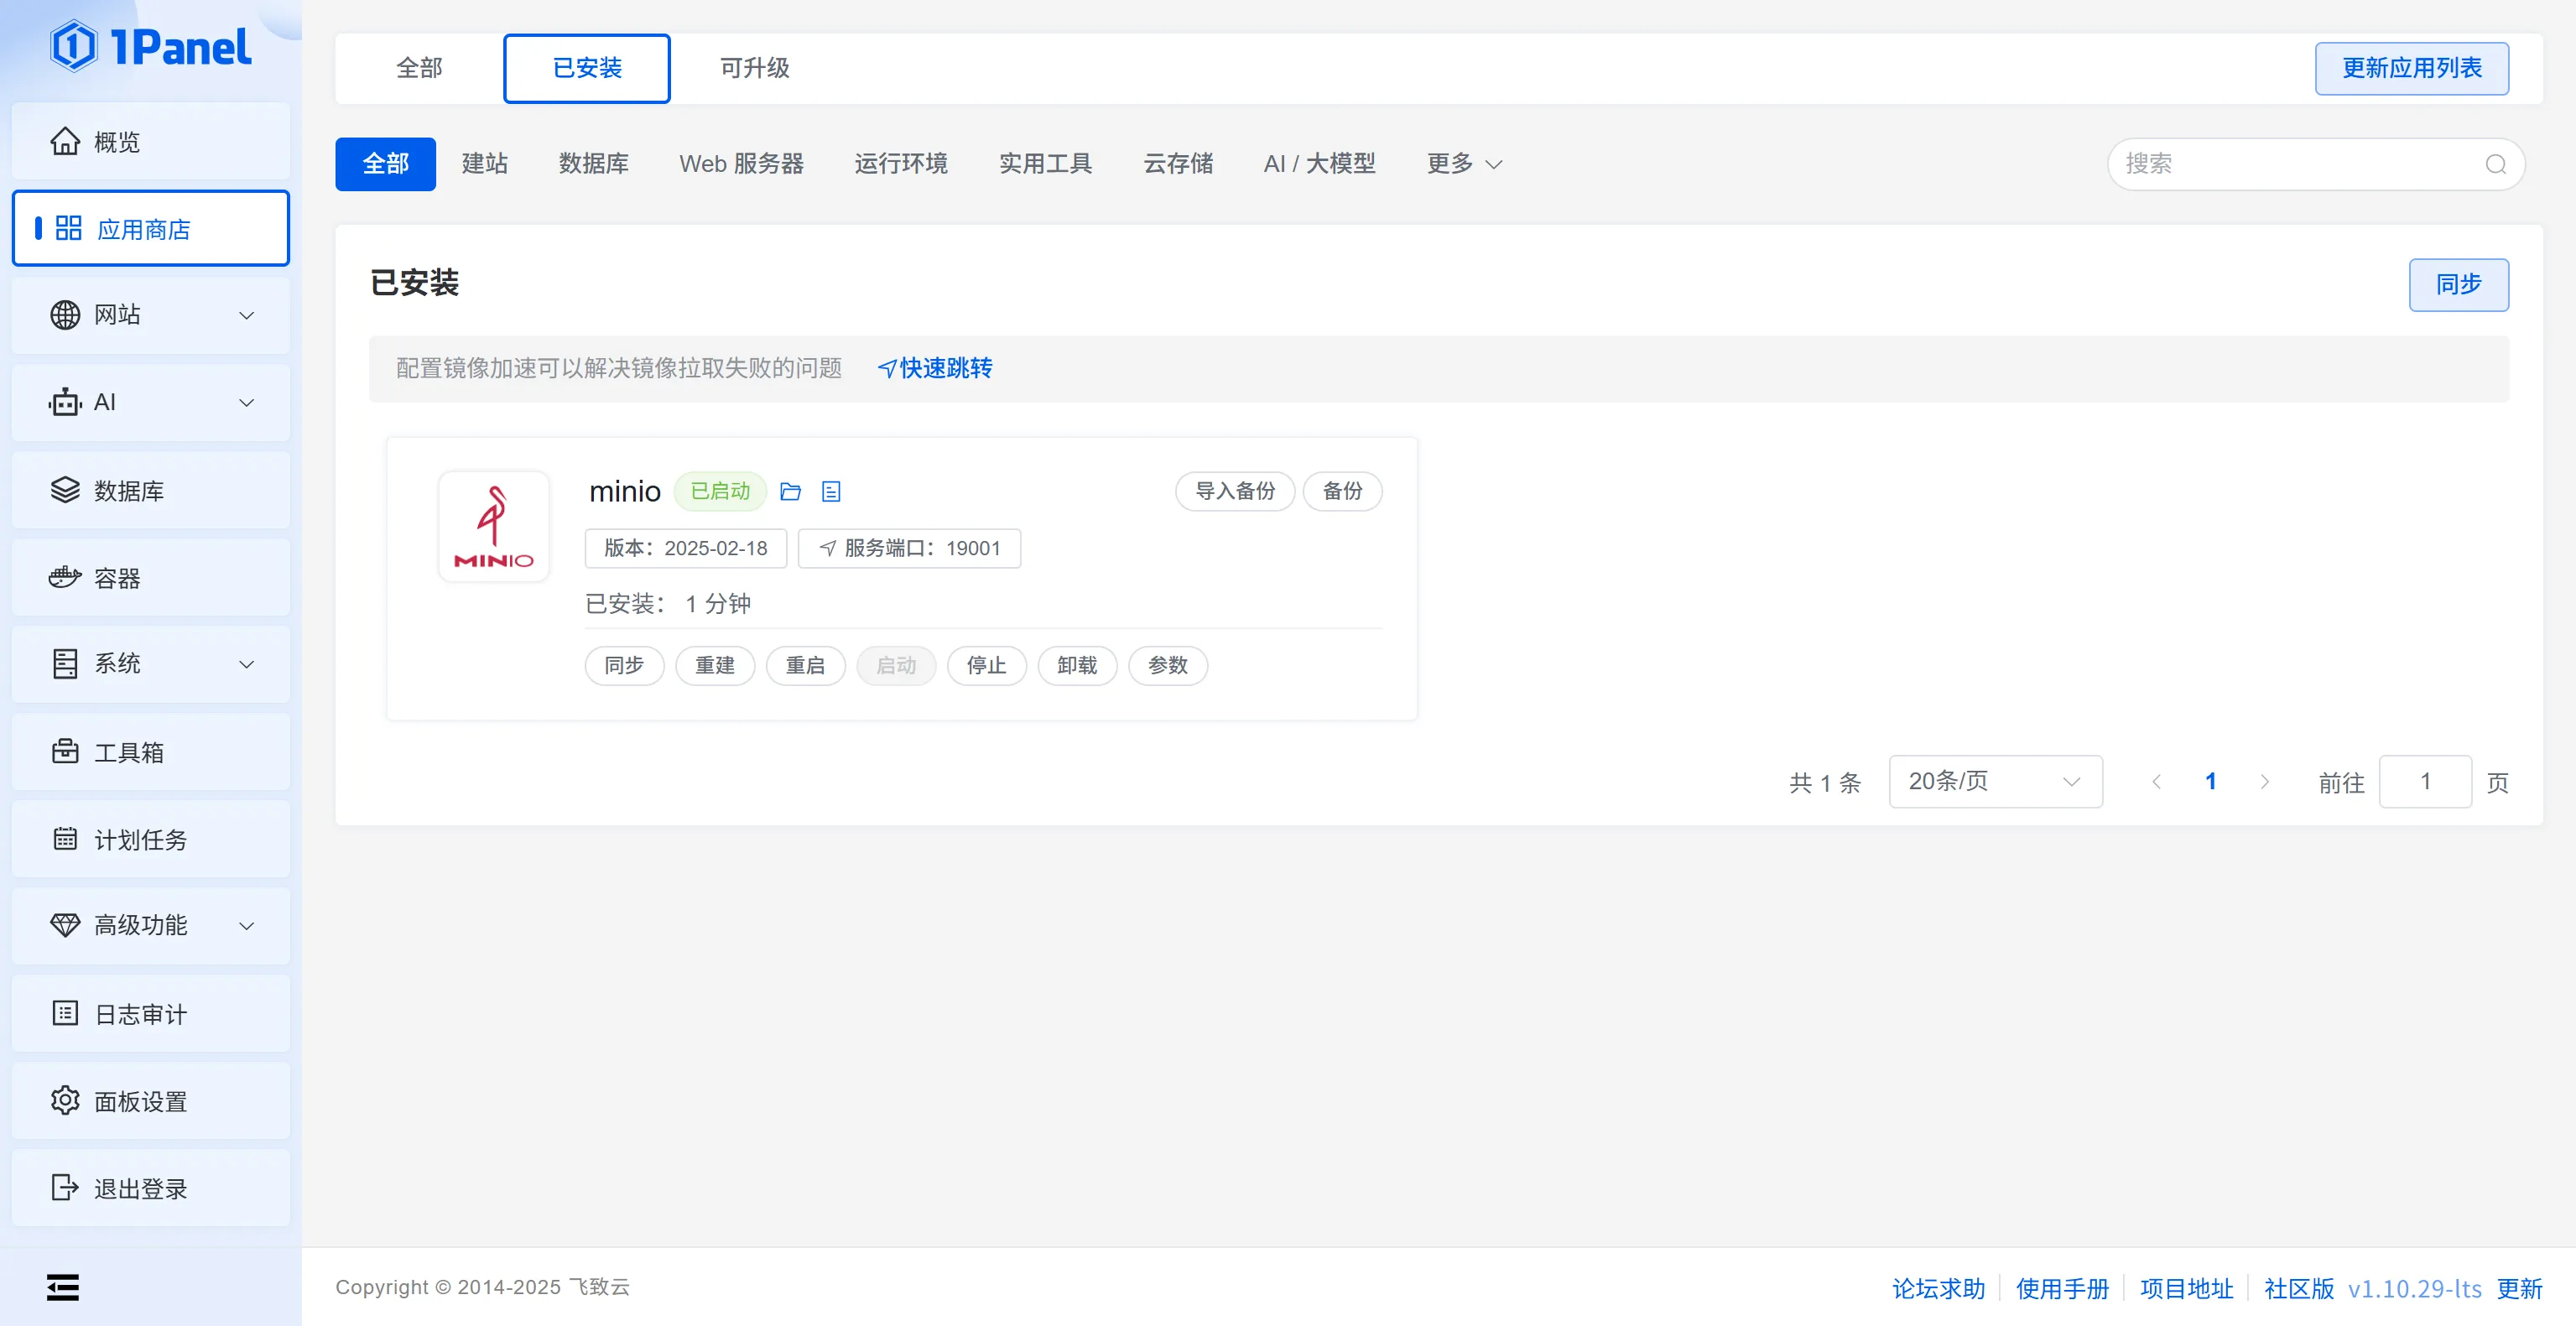Click 搜索 input field
Viewport: 2576px width, 1326px height.
[x=2290, y=164]
